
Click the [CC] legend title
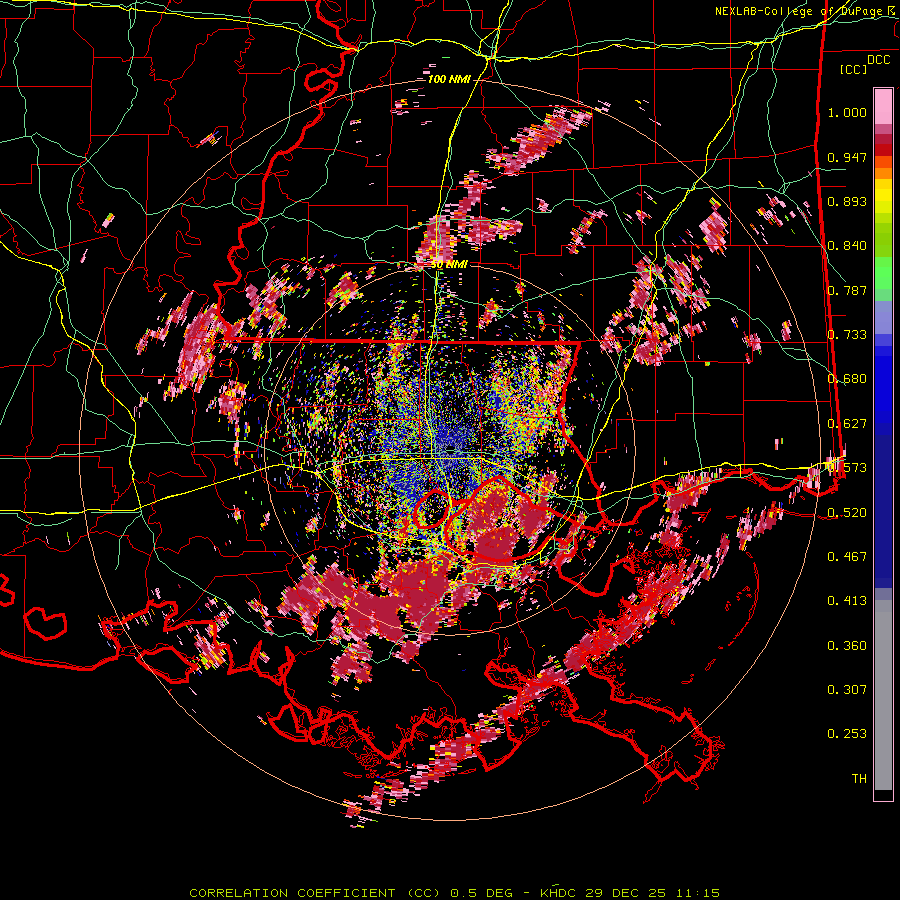tap(854, 69)
